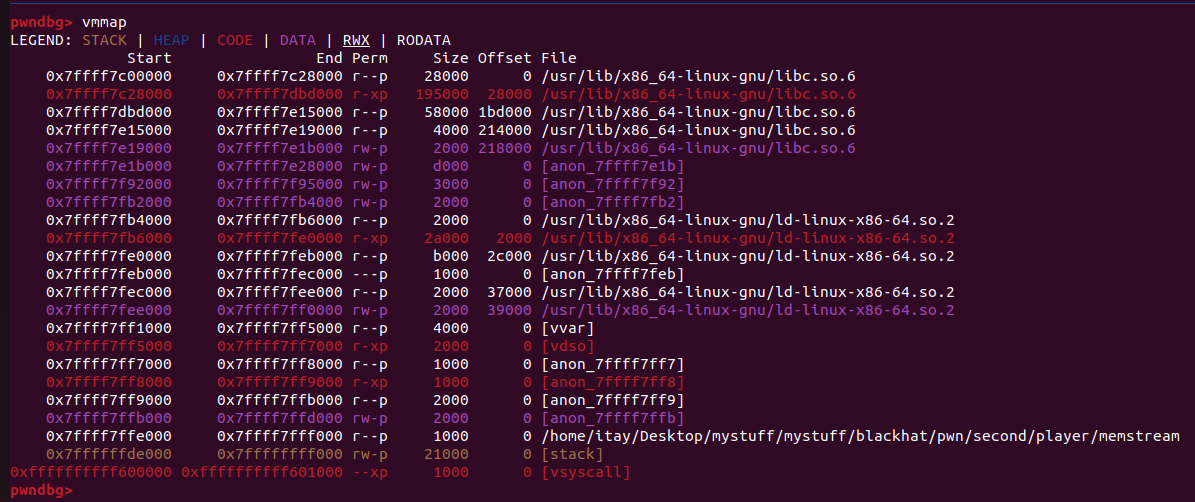This screenshot has width=1195, height=502.
Task: Click the size value b000
Action: coord(451,256)
